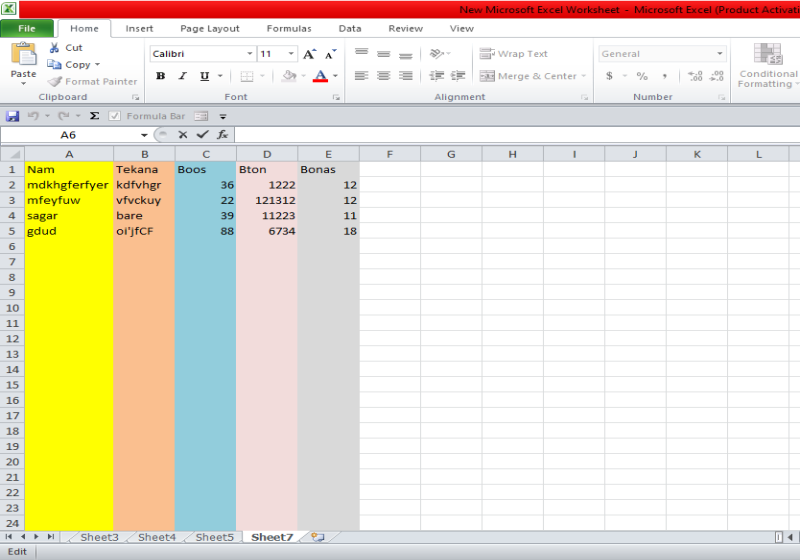Click the Percent Style icon
The image size is (800, 560).
point(642,76)
